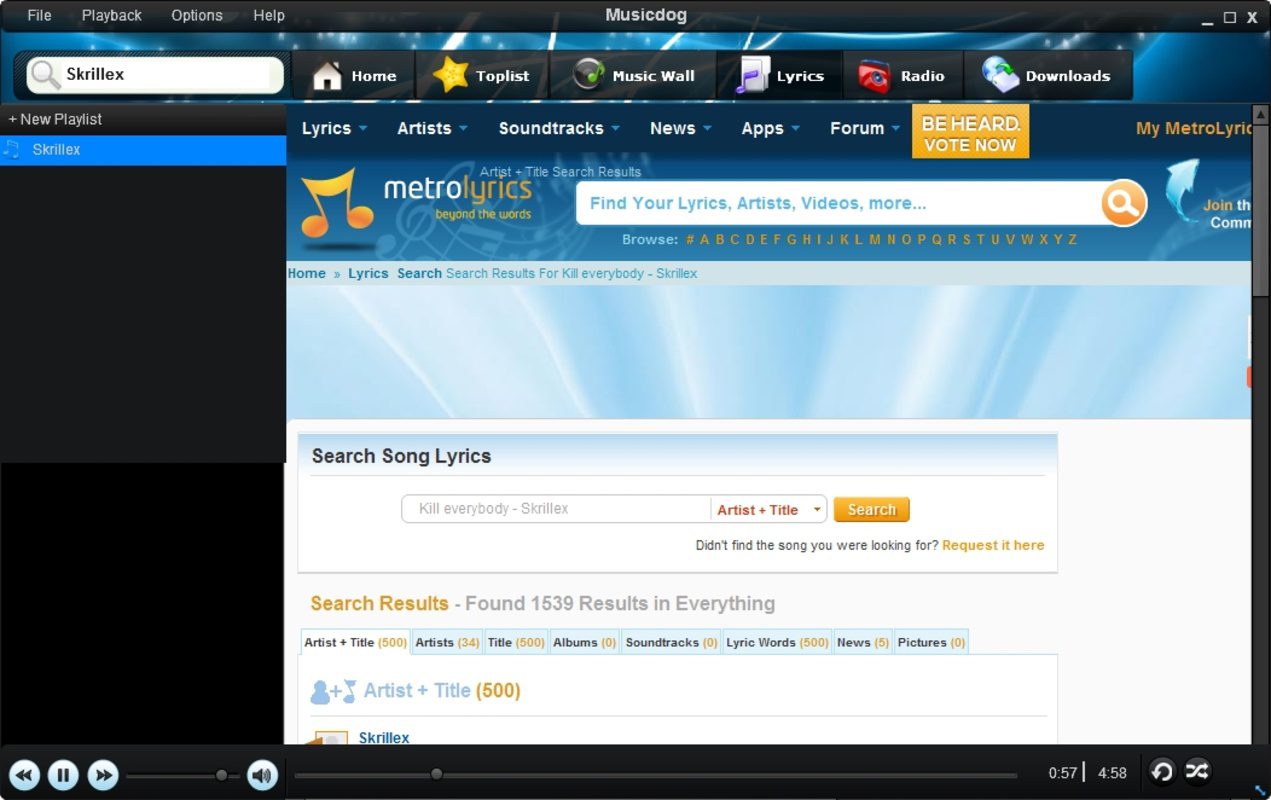Click the Home breadcrumb link
The height and width of the screenshot is (800, 1271).
tap(307, 273)
